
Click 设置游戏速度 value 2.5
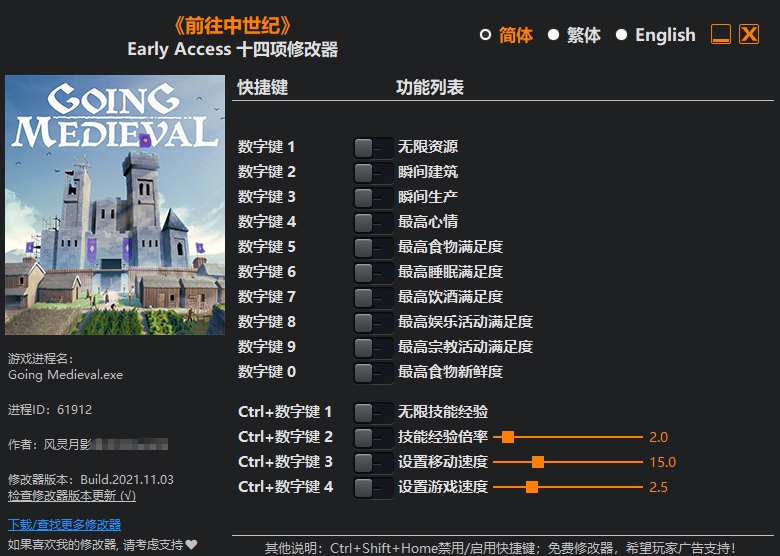click(659, 487)
